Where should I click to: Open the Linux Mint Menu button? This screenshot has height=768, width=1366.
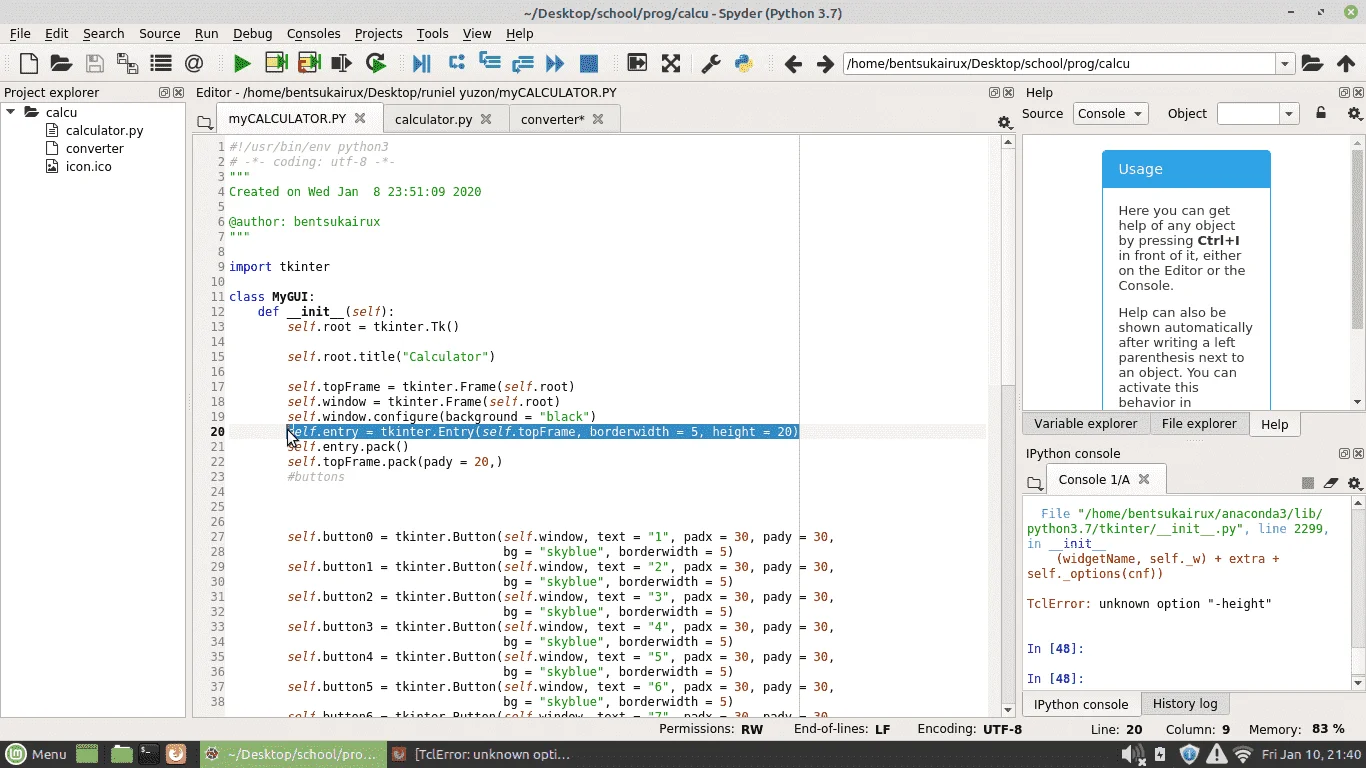[x=36, y=754]
